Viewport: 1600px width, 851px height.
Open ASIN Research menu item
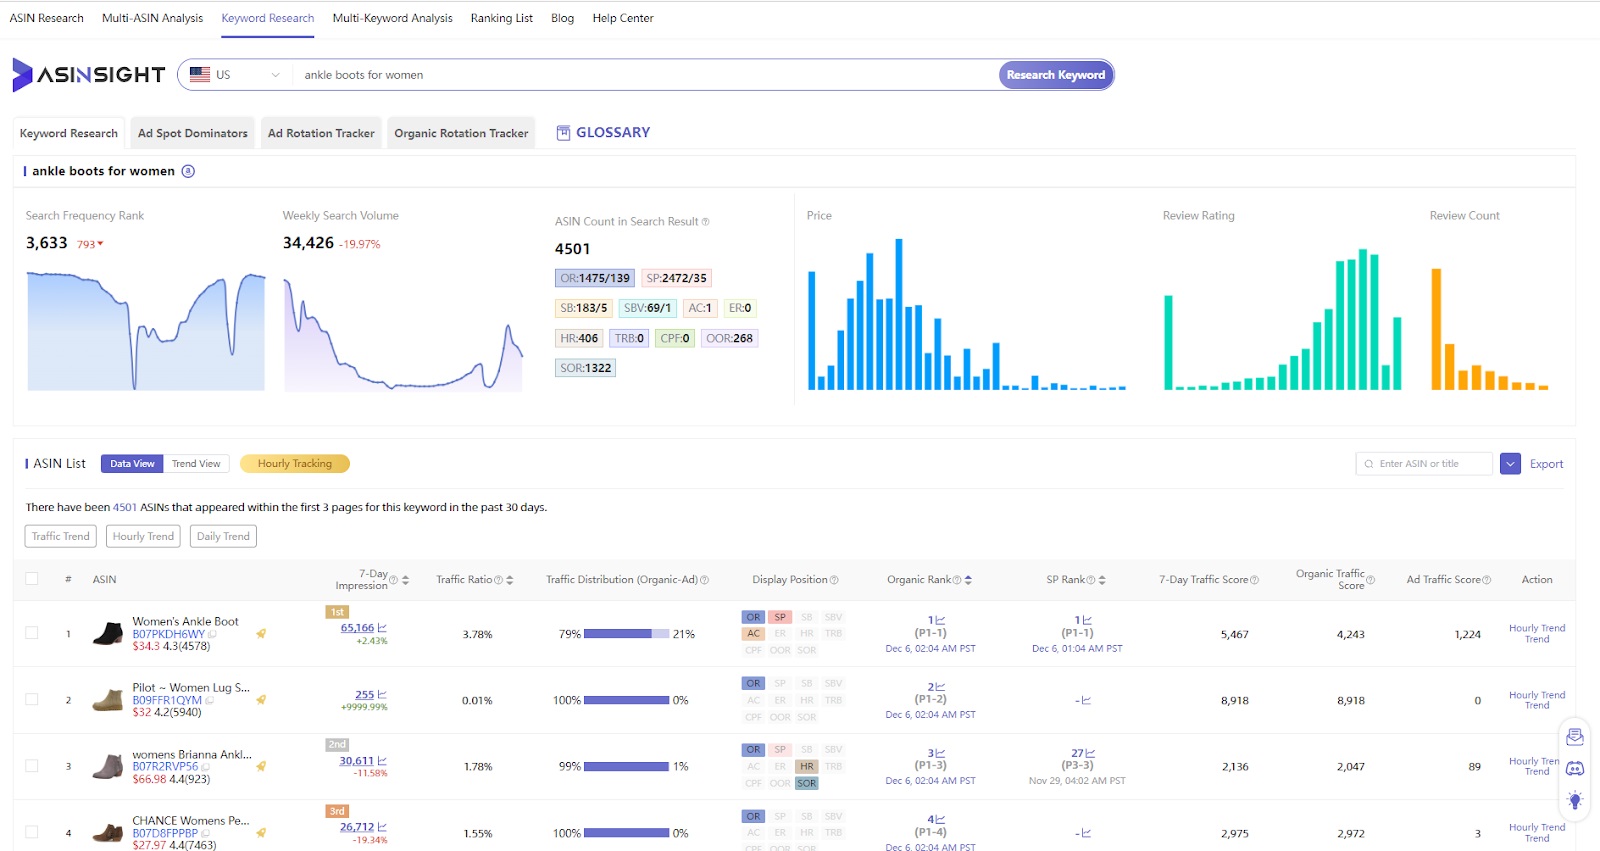47,18
